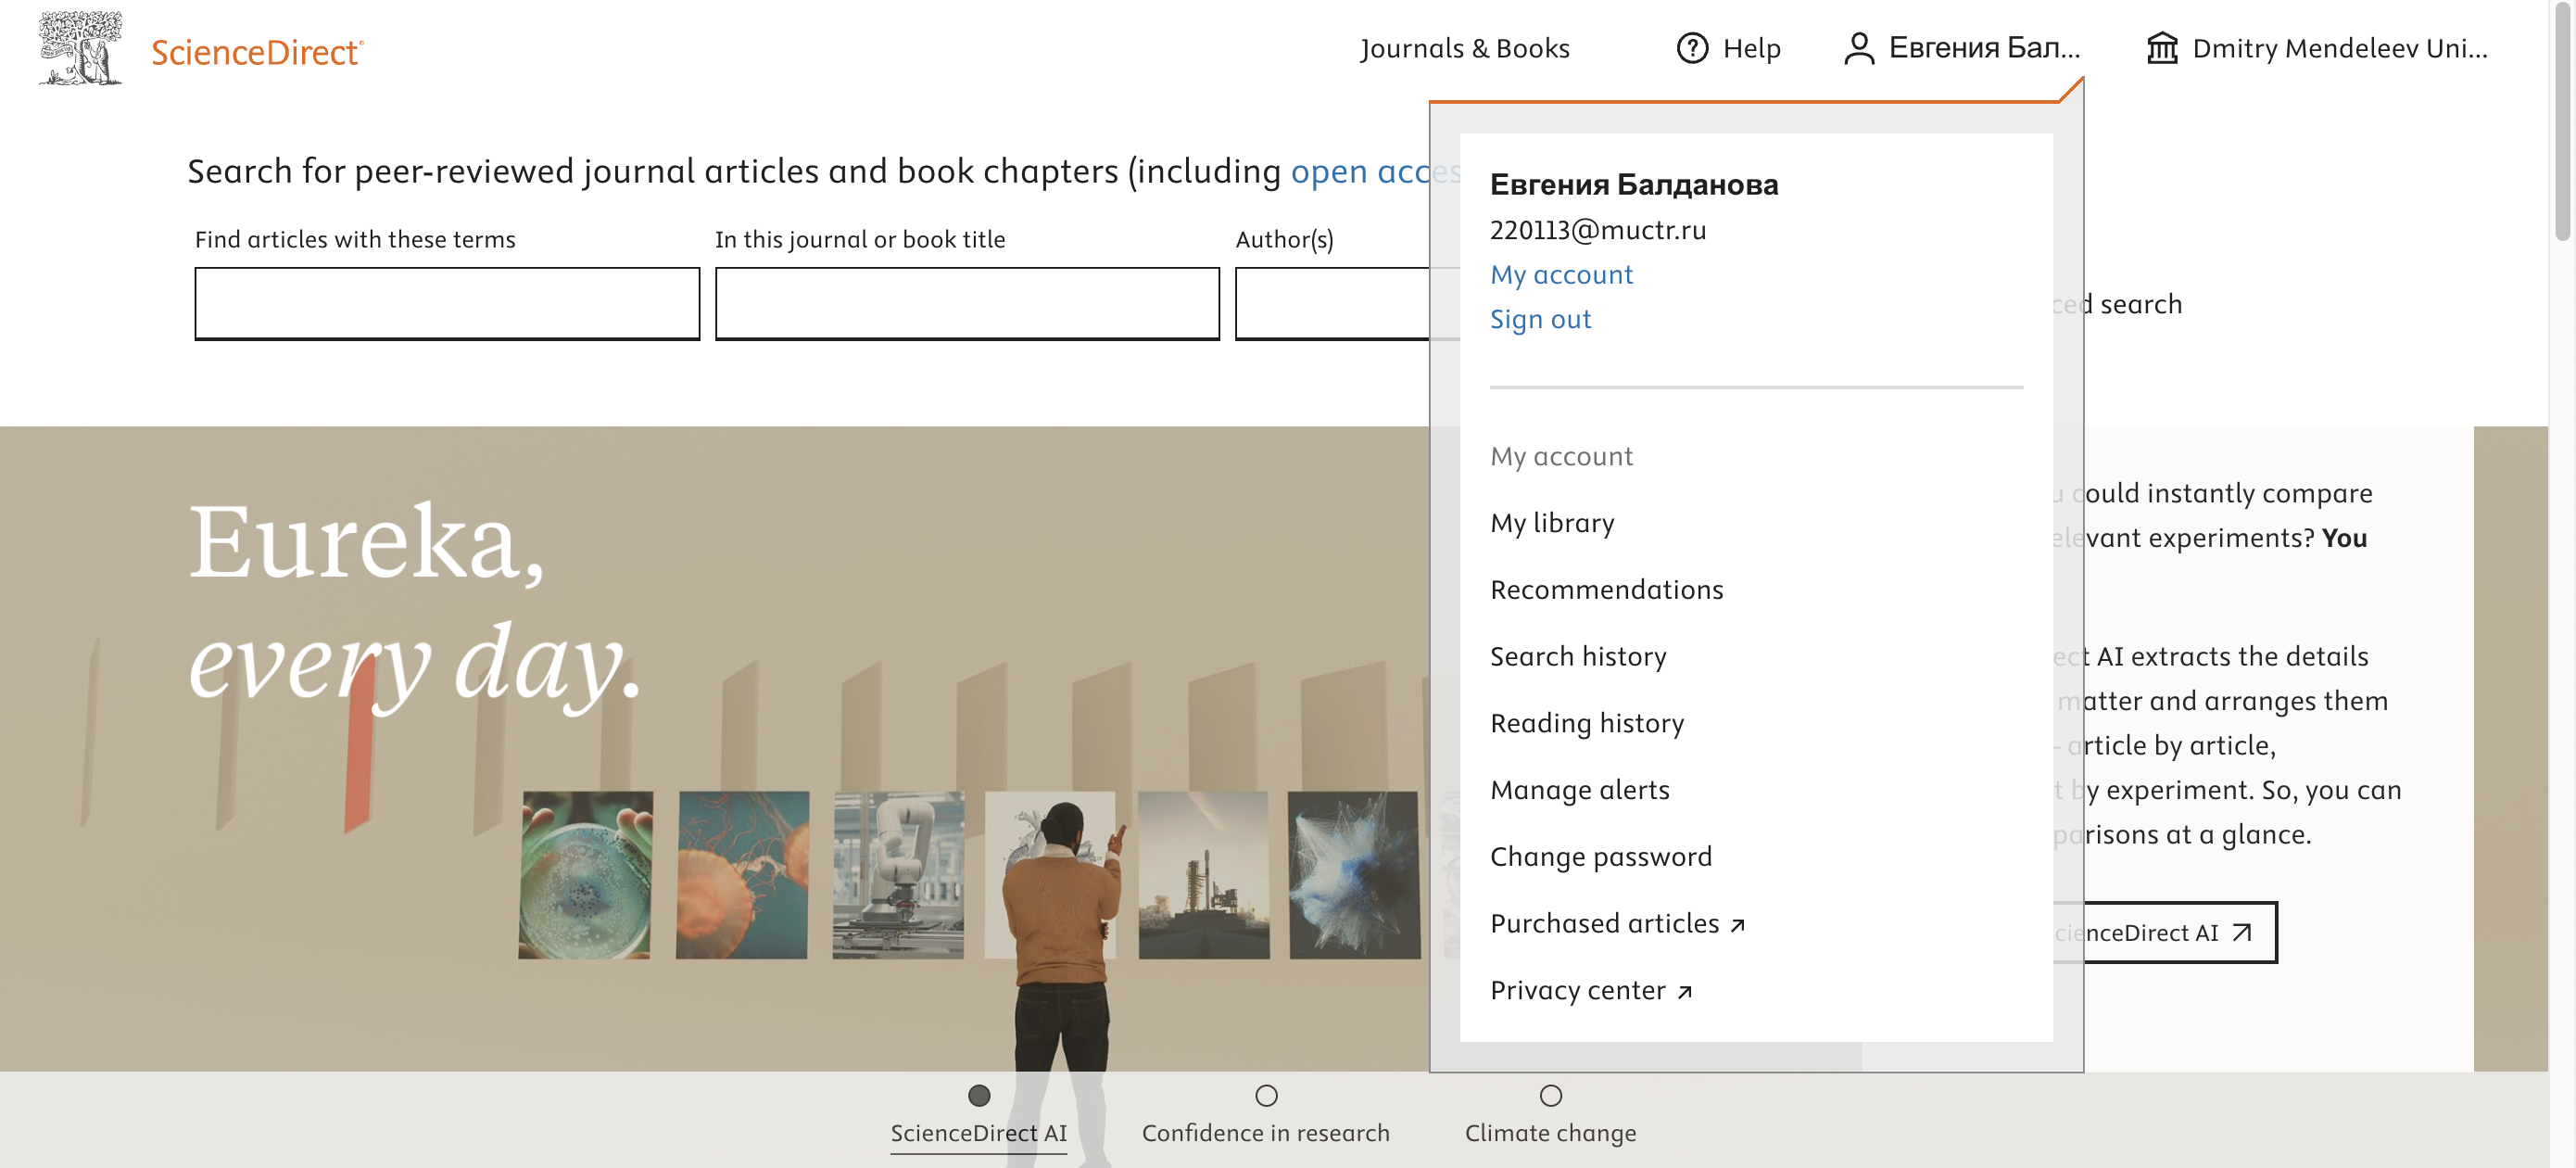Screen dimensions: 2576x1168
Task: Click the Find articles with these terms field
Action: coord(446,303)
